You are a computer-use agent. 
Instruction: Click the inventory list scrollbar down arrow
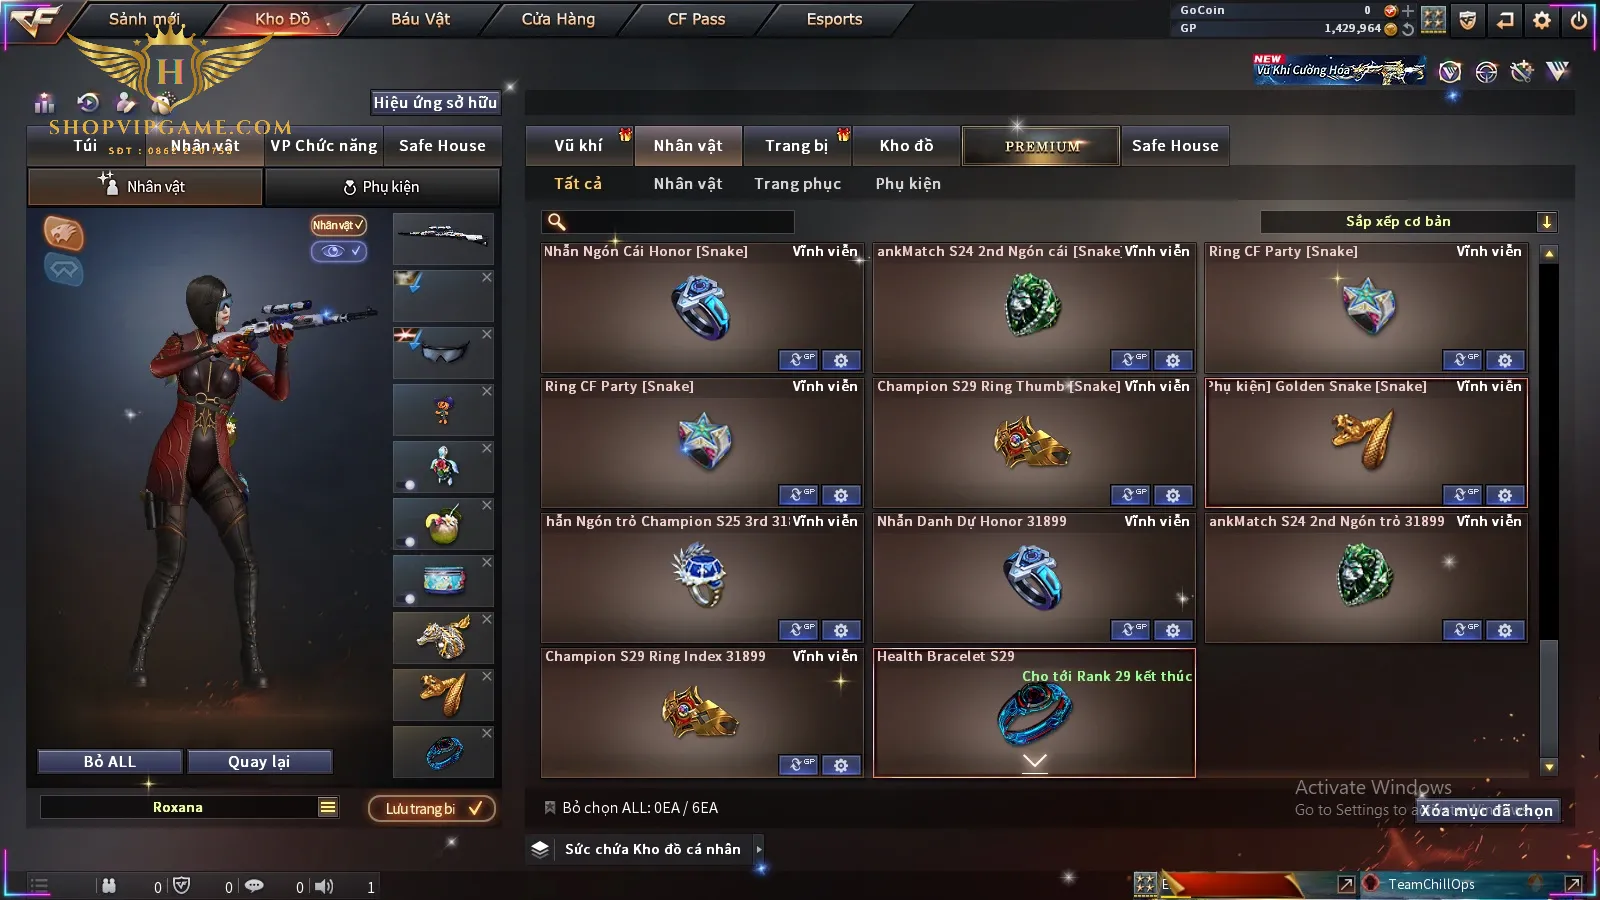tap(1549, 767)
